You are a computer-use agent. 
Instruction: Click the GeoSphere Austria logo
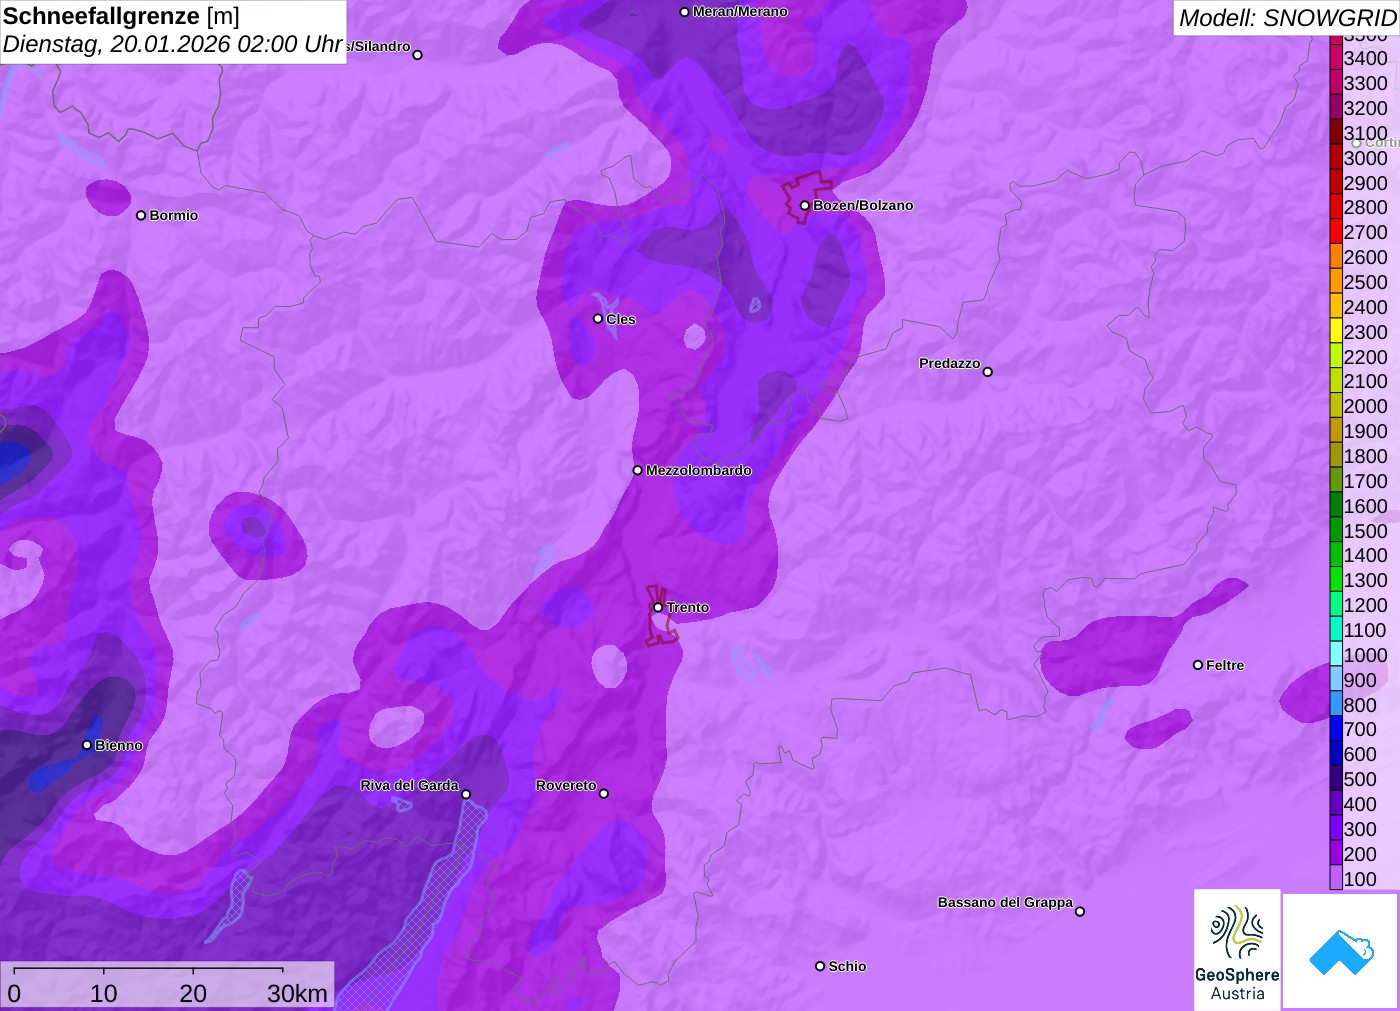click(1237, 949)
